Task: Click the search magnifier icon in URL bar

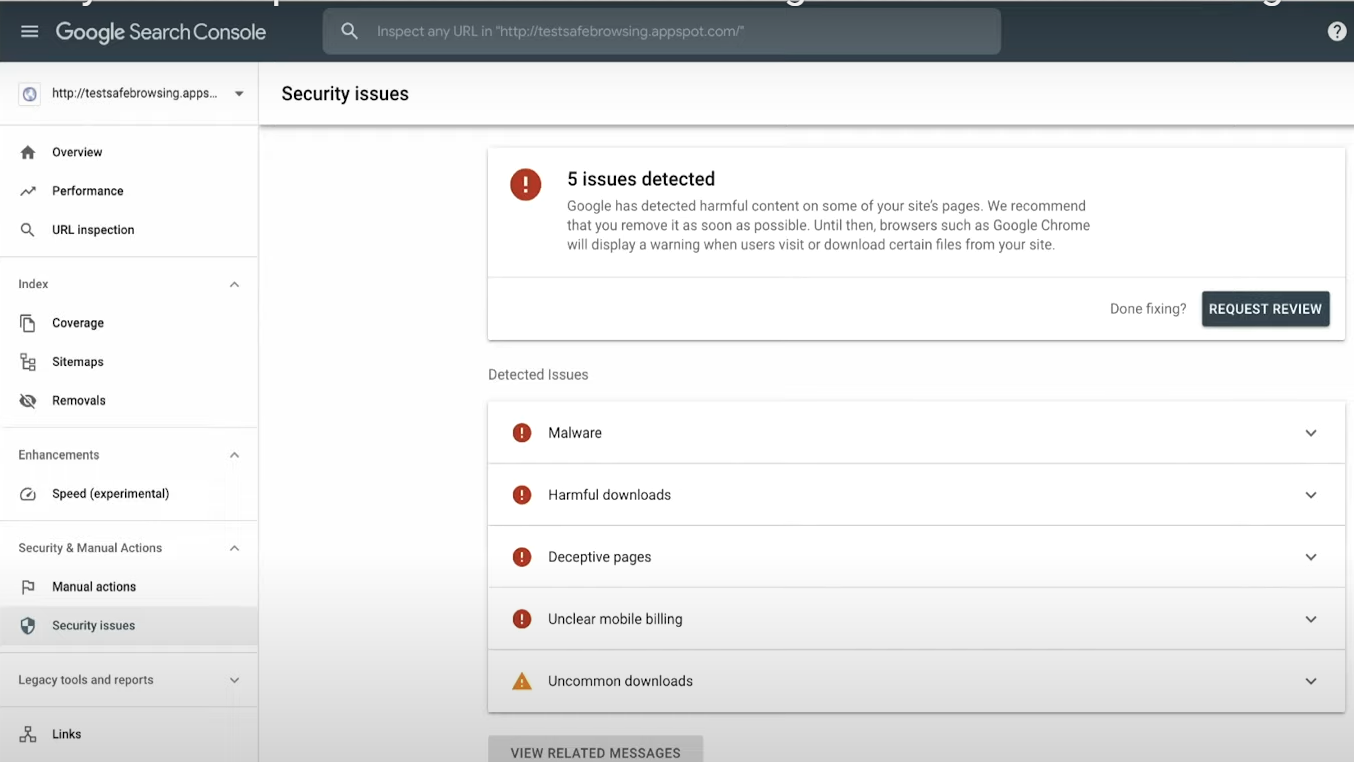Action: [x=349, y=31]
